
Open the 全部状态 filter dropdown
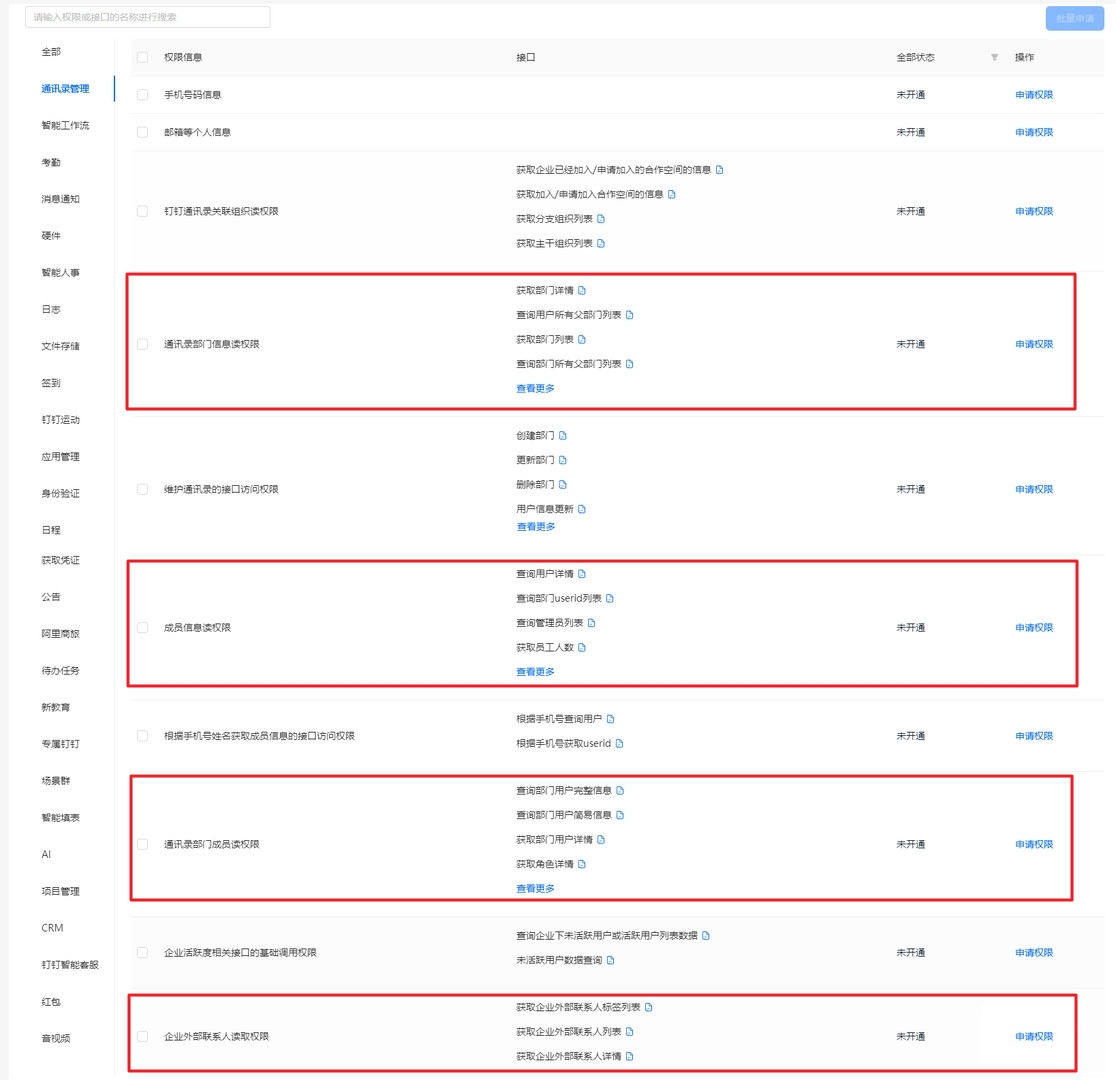[x=994, y=58]
